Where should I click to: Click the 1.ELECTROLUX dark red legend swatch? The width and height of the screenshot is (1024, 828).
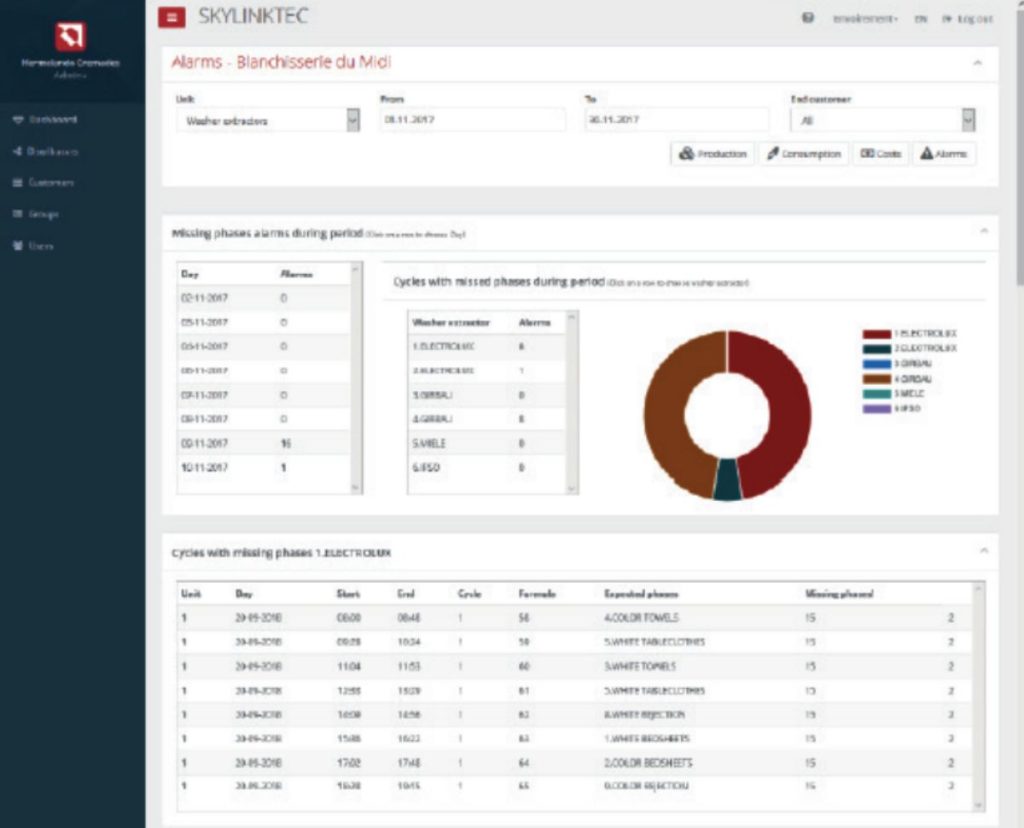875,332
